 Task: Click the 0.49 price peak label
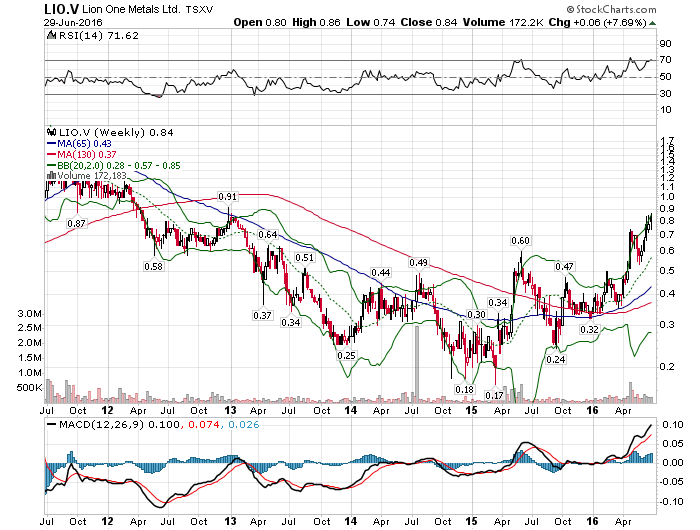point(418,263)
